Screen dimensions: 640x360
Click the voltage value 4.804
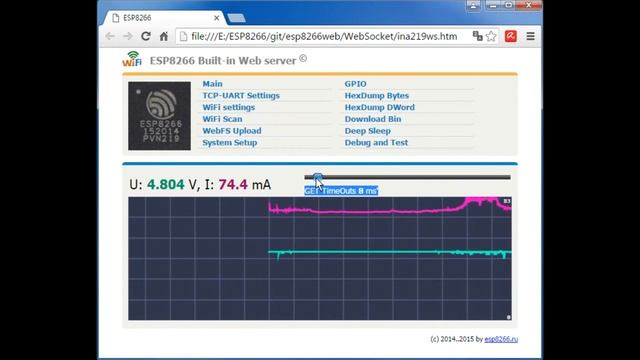166,184
